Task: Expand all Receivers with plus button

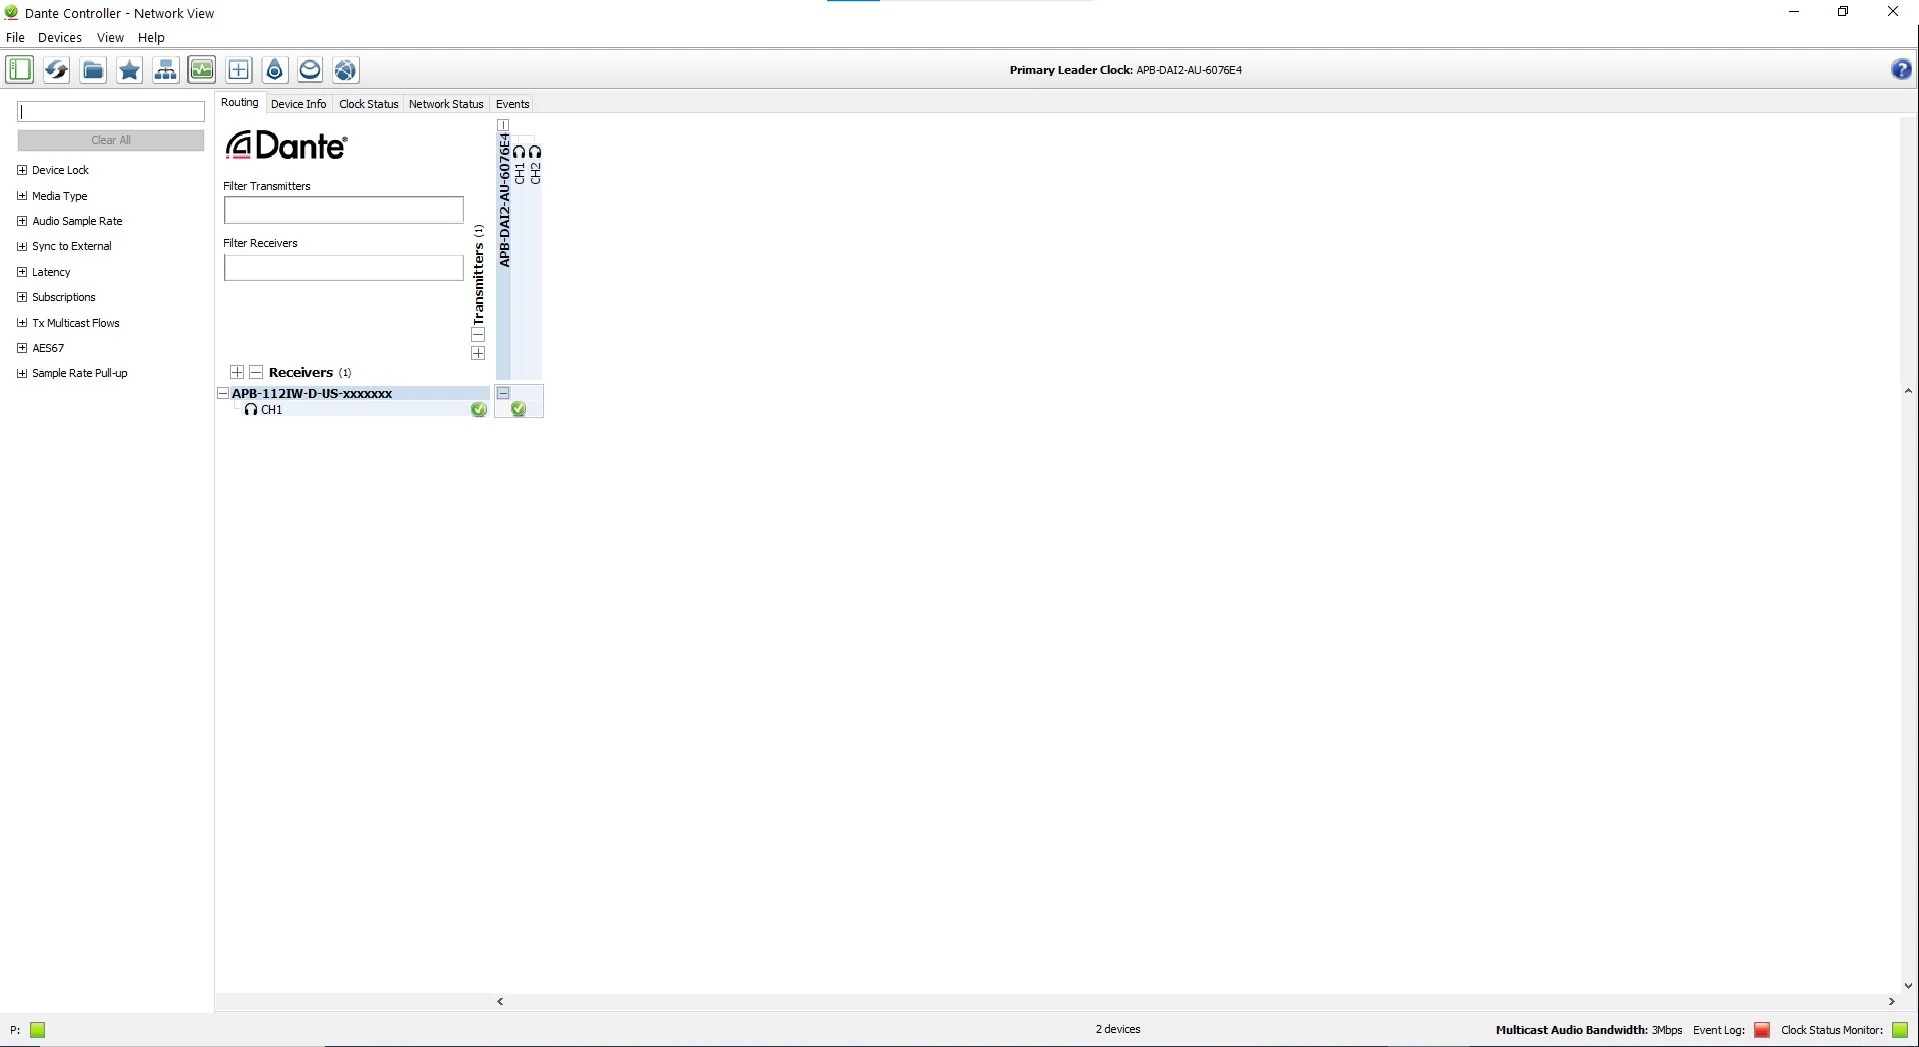Action: coord(237,372)
